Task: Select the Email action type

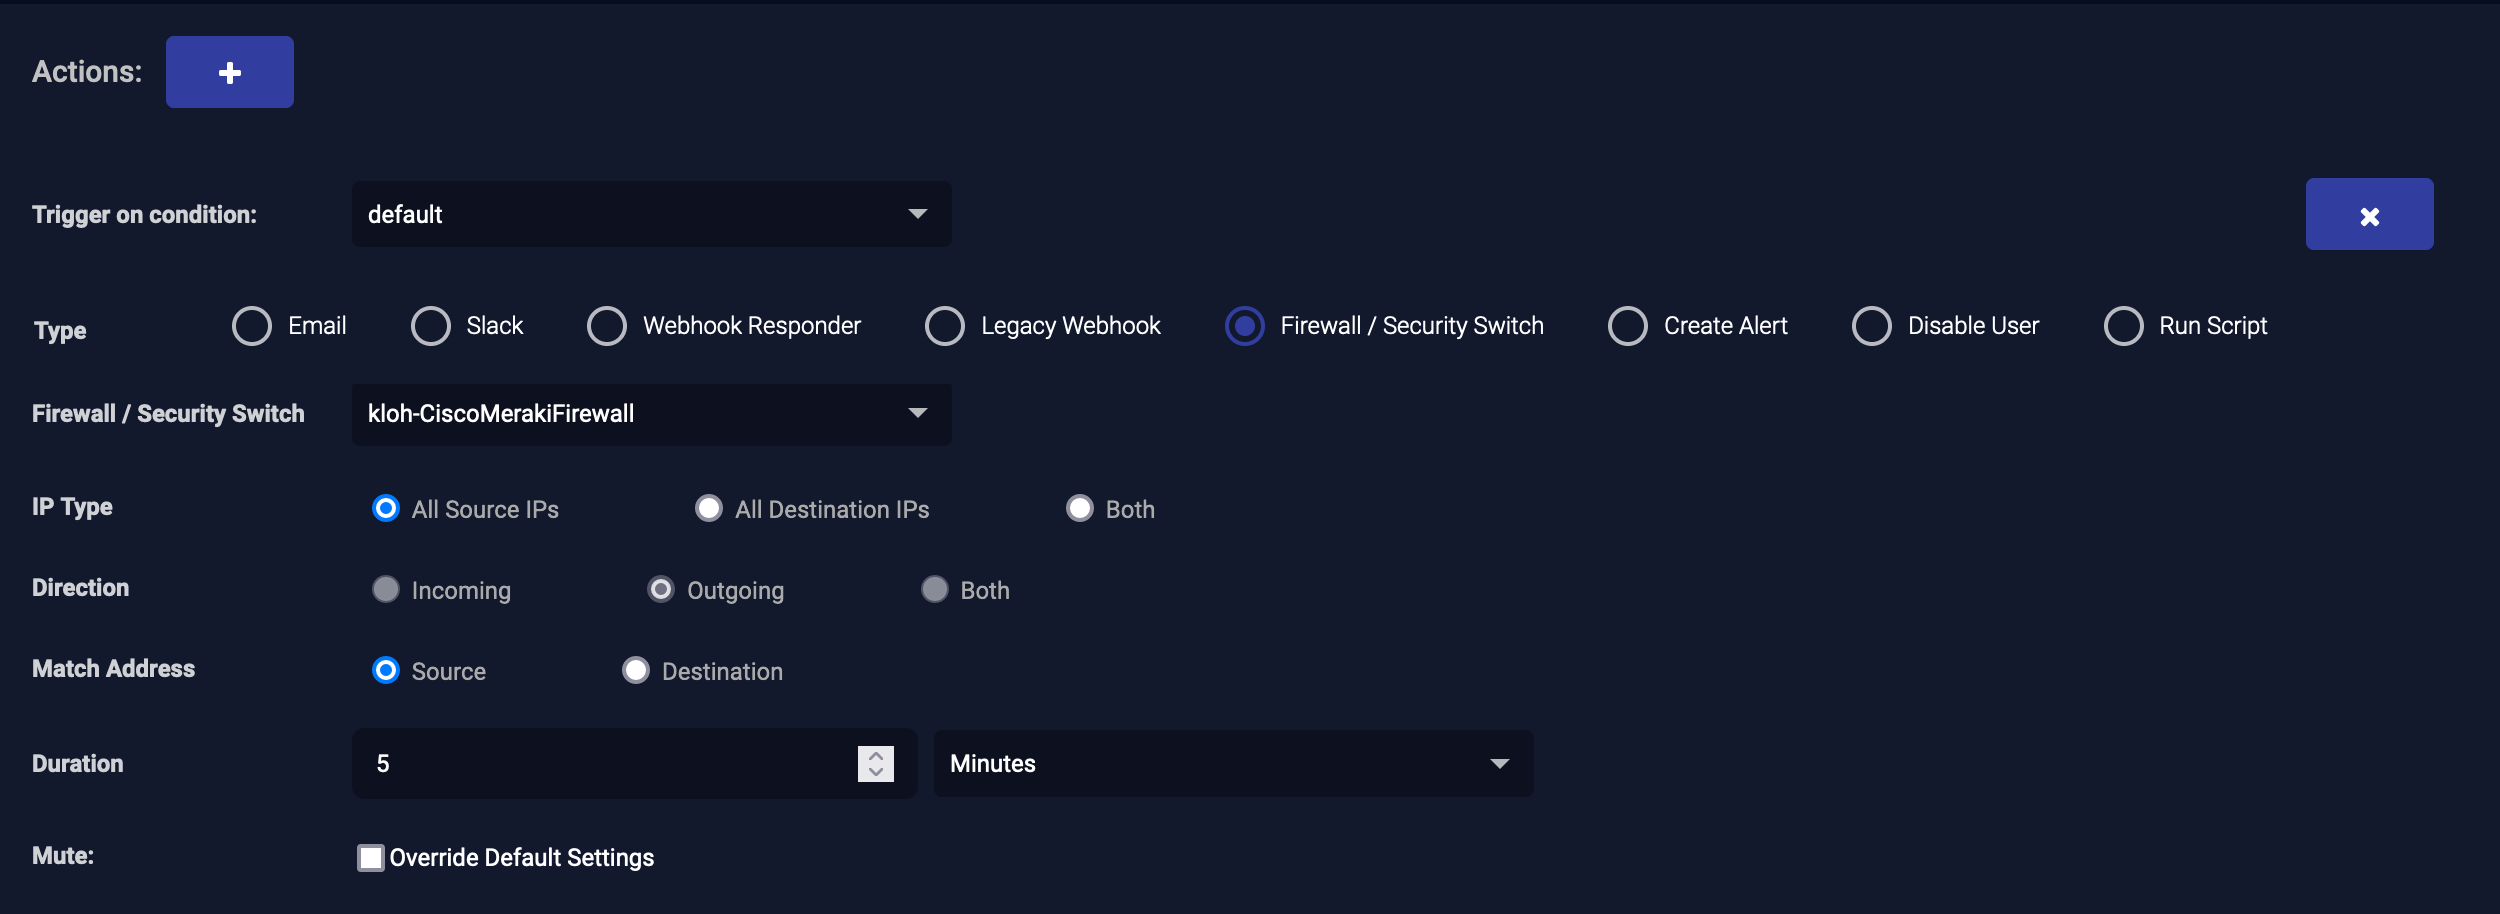Action: [x=252, y=326]
